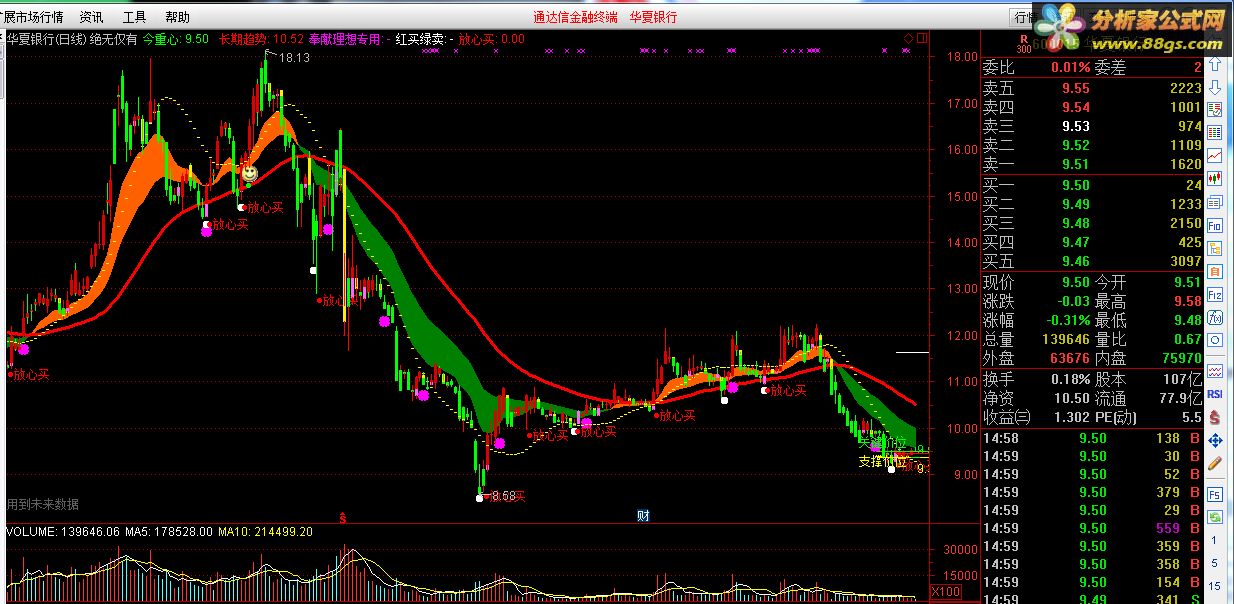Click the green refresh icon
Viewport: 1234px width, 604px height.
tap(1215, 517)
